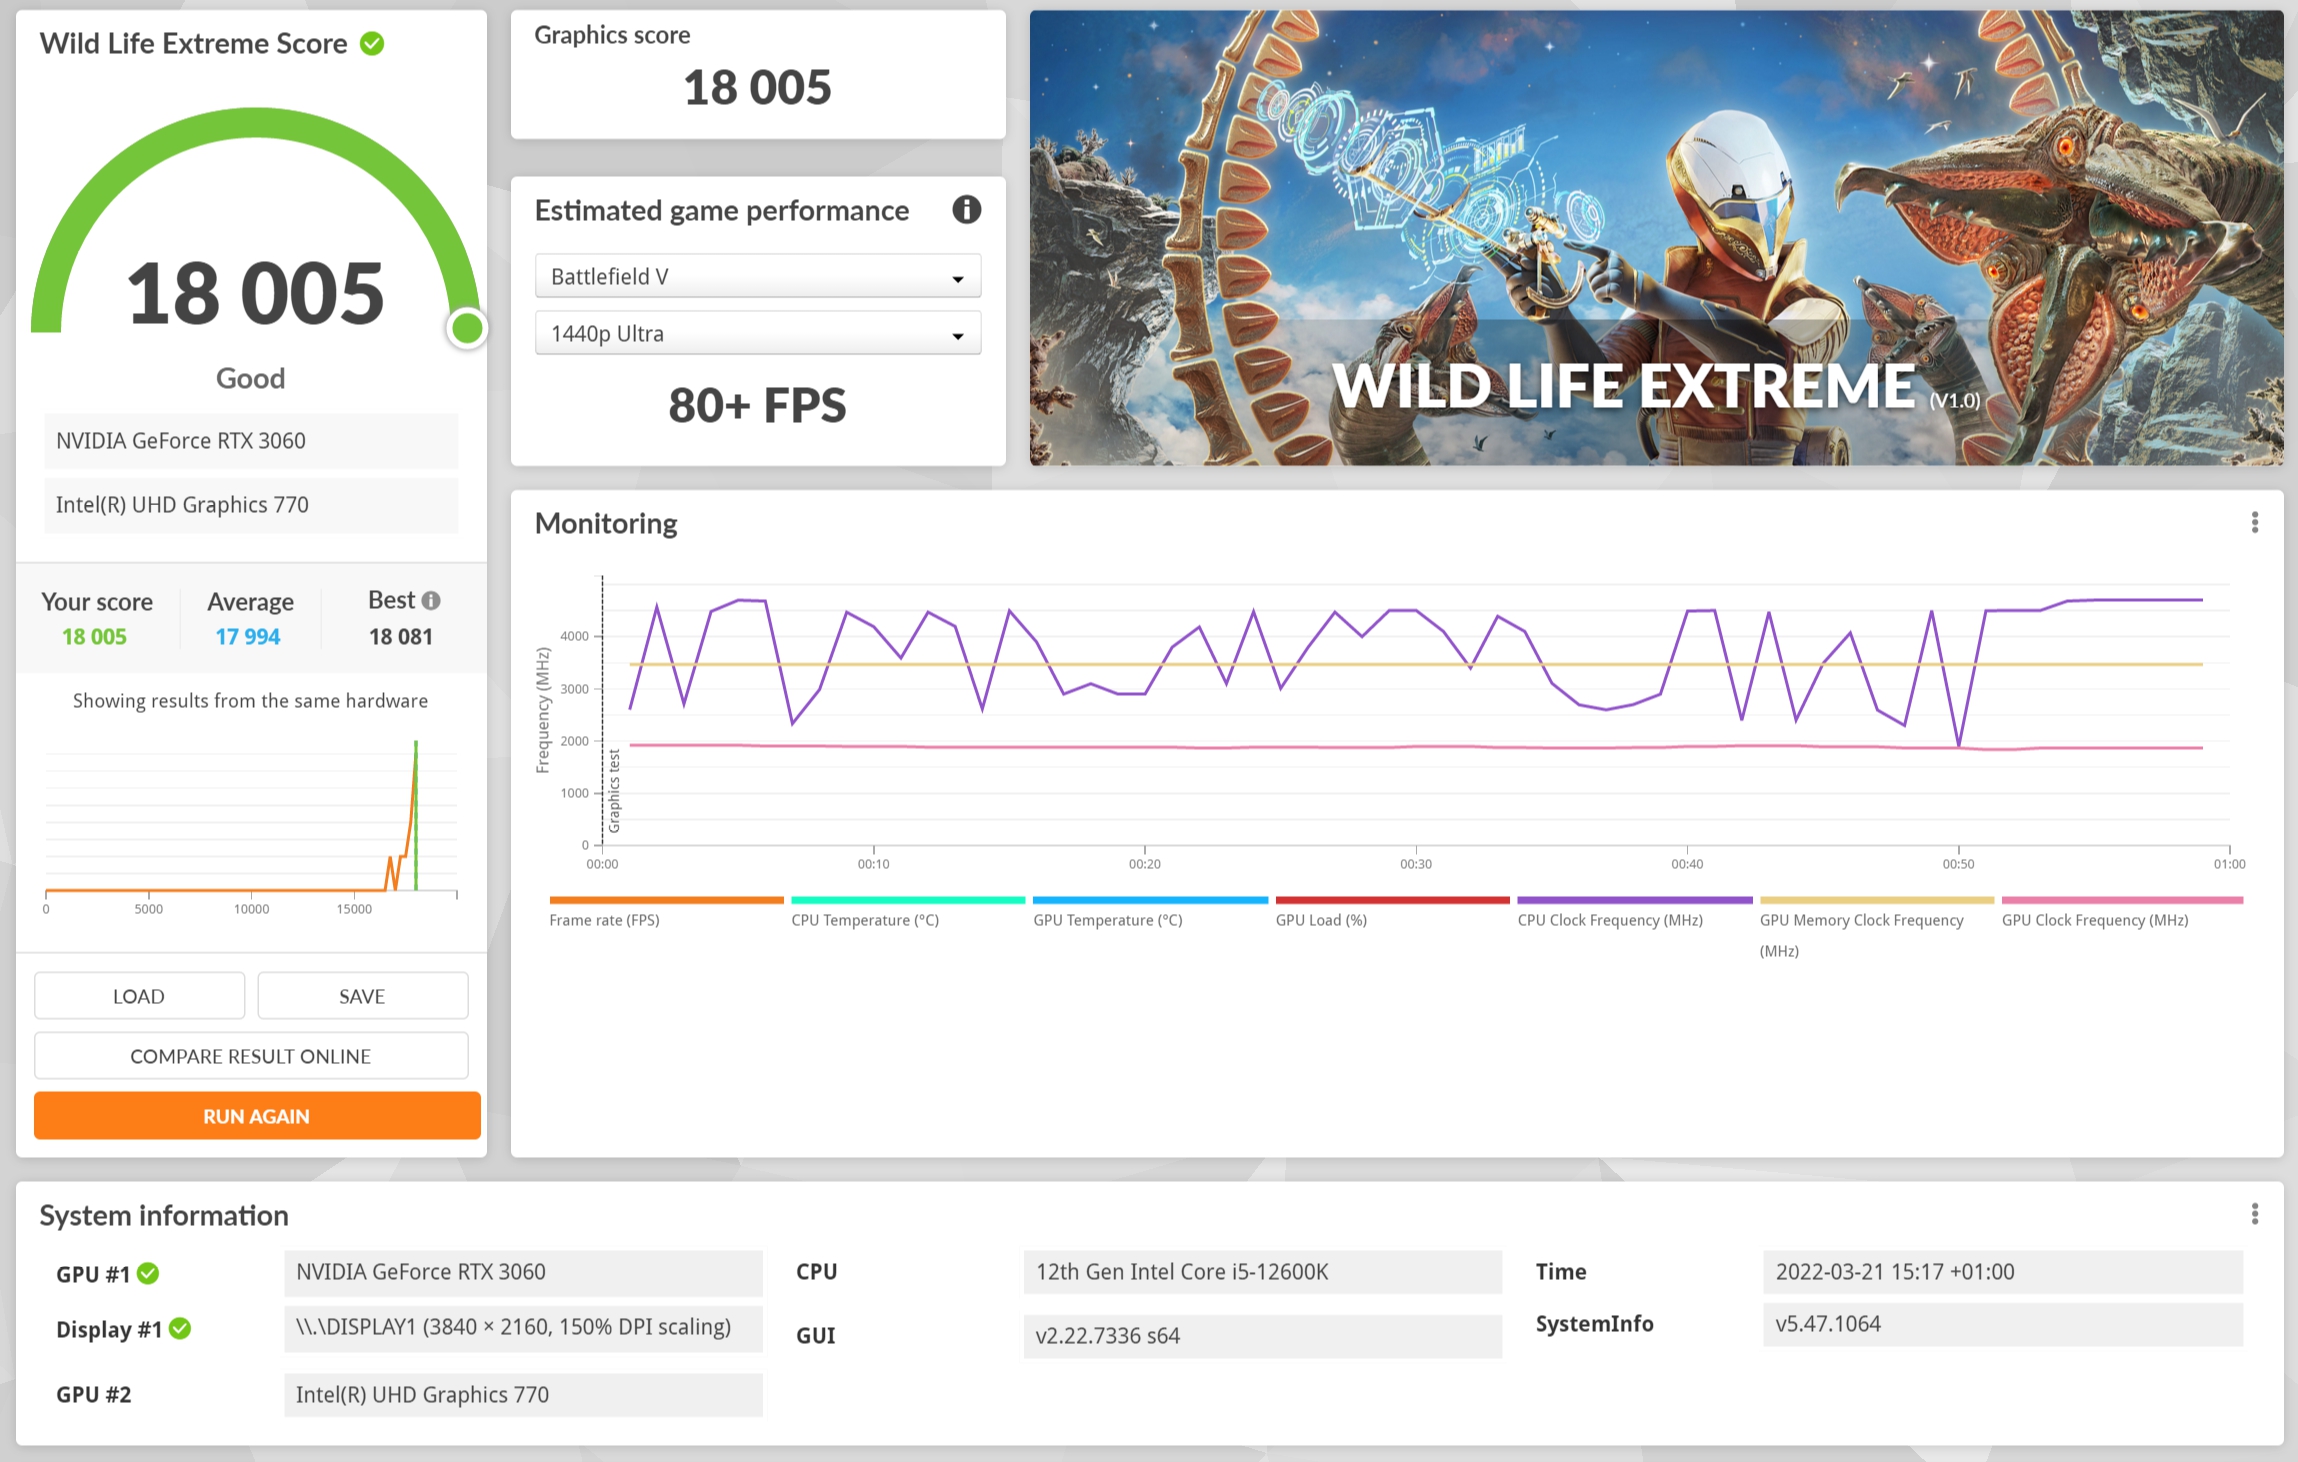The width and height of the screenshot is (2298, 1462).
Task: Click the purple CPU Clock Frequency color bar
Action: pyautogui.click(x=1634, y=900)
